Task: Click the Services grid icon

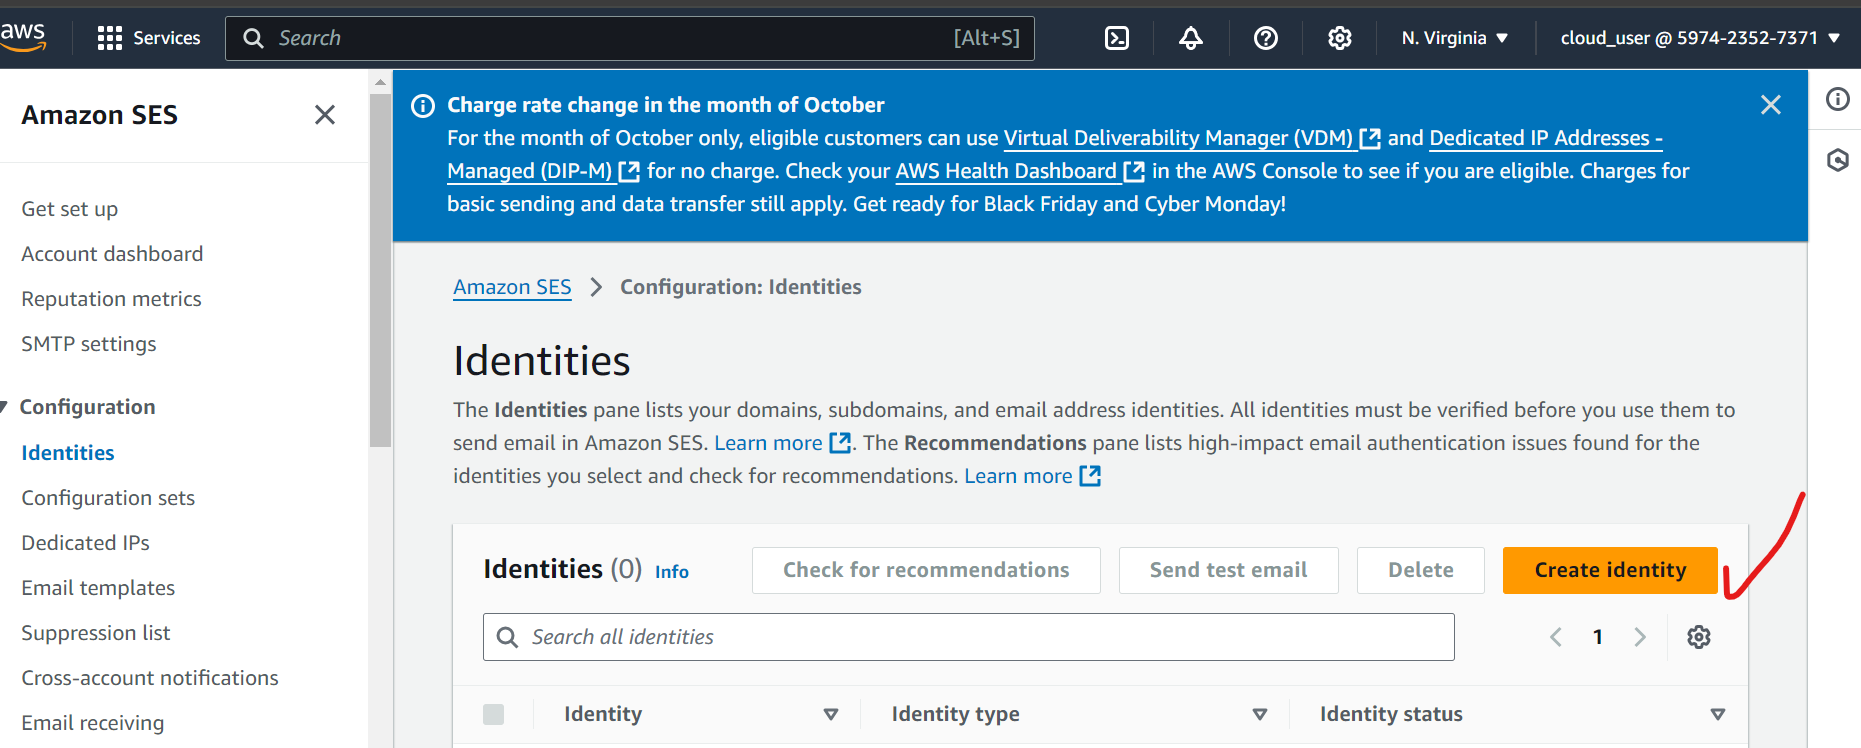Action: pyautogui.click(x=109, y=38)
